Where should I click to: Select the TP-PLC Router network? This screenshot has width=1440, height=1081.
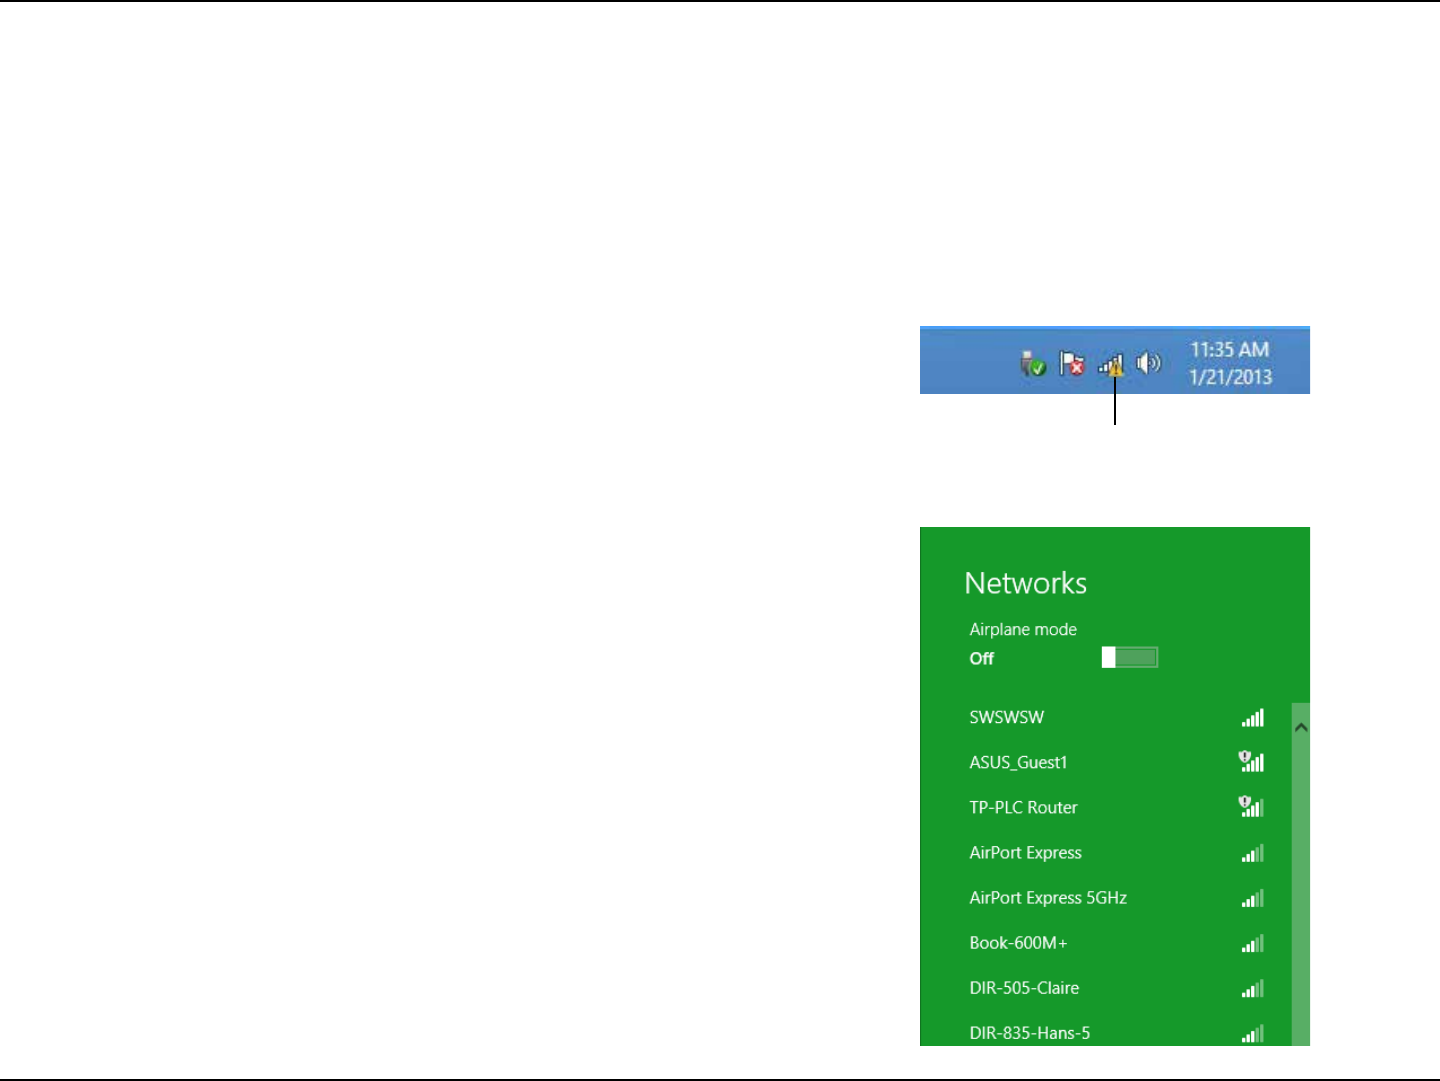[1116, 807]
